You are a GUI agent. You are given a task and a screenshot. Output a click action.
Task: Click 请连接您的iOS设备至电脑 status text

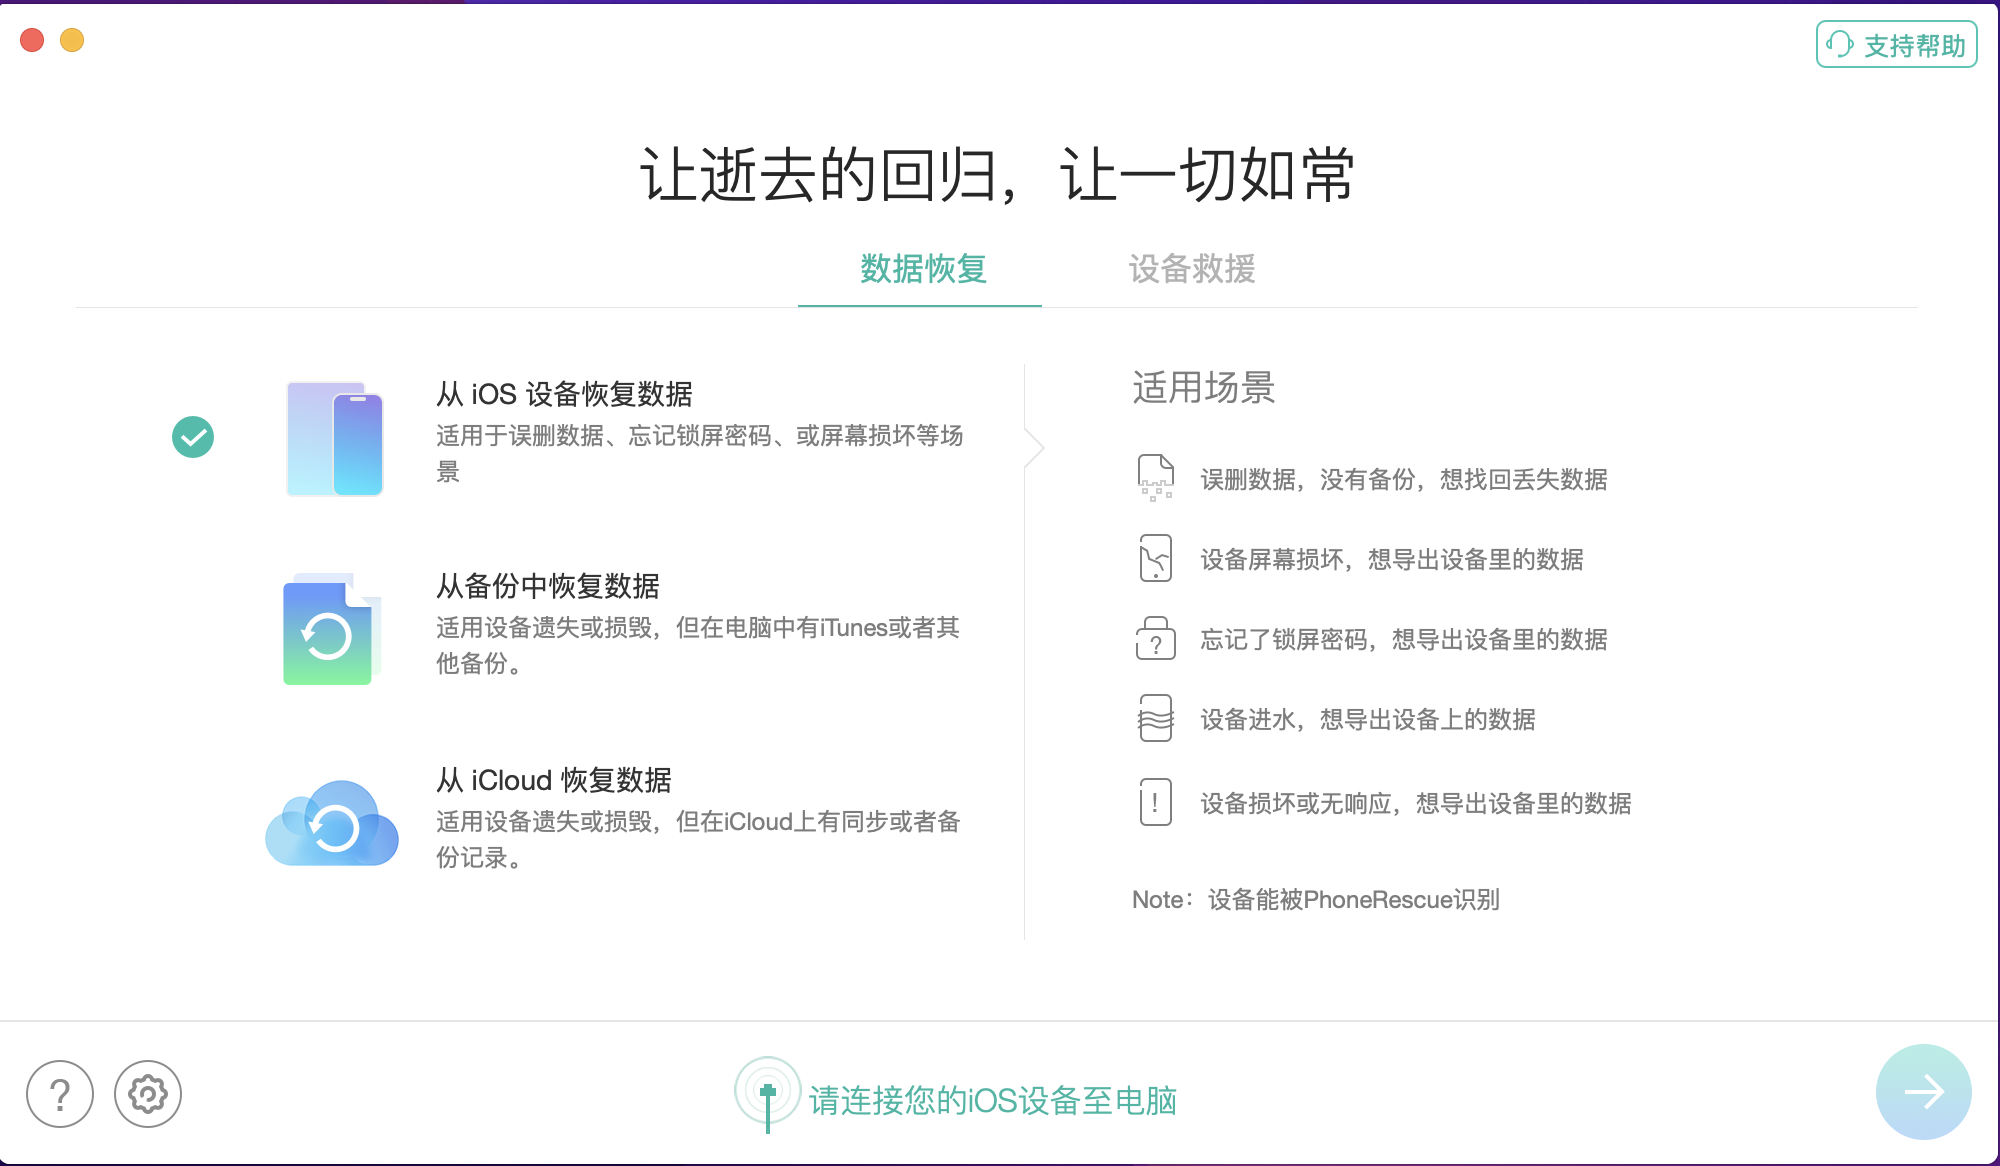click(x=992, y=1100)
